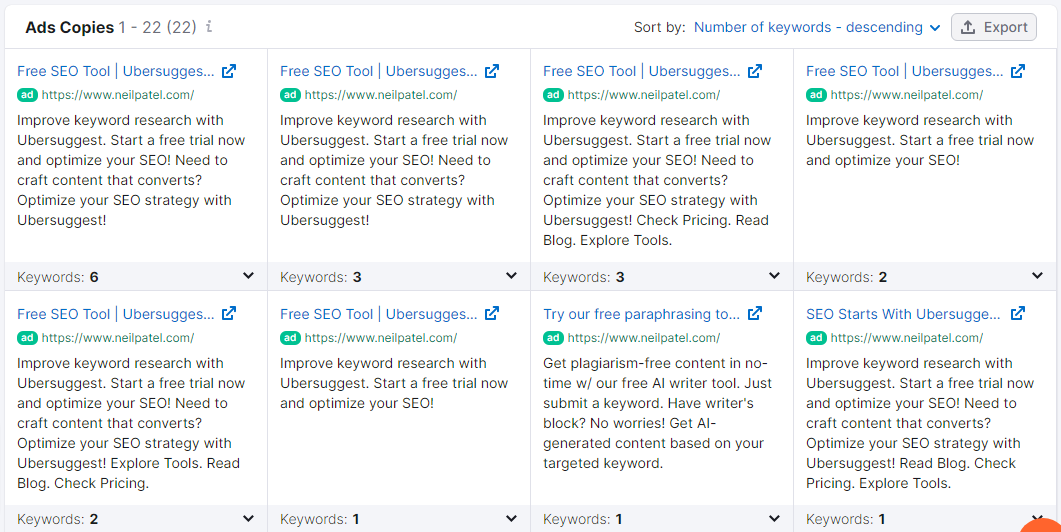The height and width of the screenshot is (532, 1061).
Task: Open Sort by dropdown showing Number of keywords
Action: click(817, 28)
